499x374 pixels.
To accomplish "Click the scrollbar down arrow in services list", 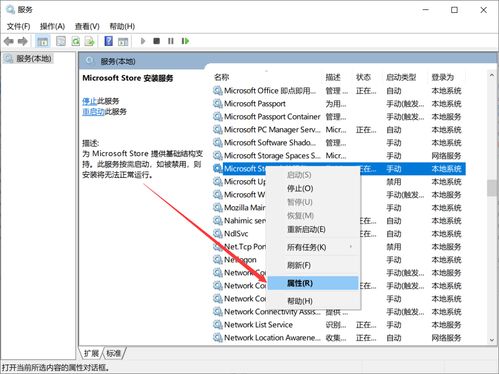I will pyautogui.click(x=492, y=340).
